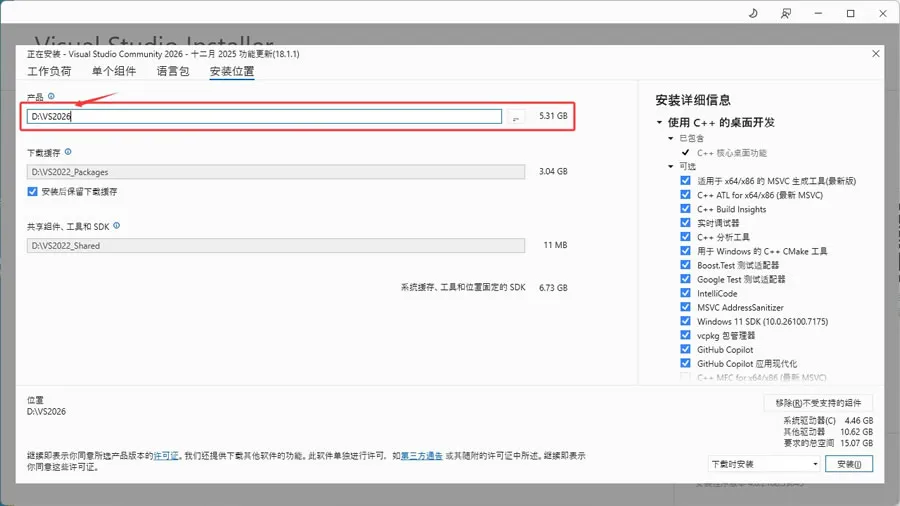Toggle C++ Build Insights checkbox
This screenshot has height=506, width=900.
click(685, 209)
